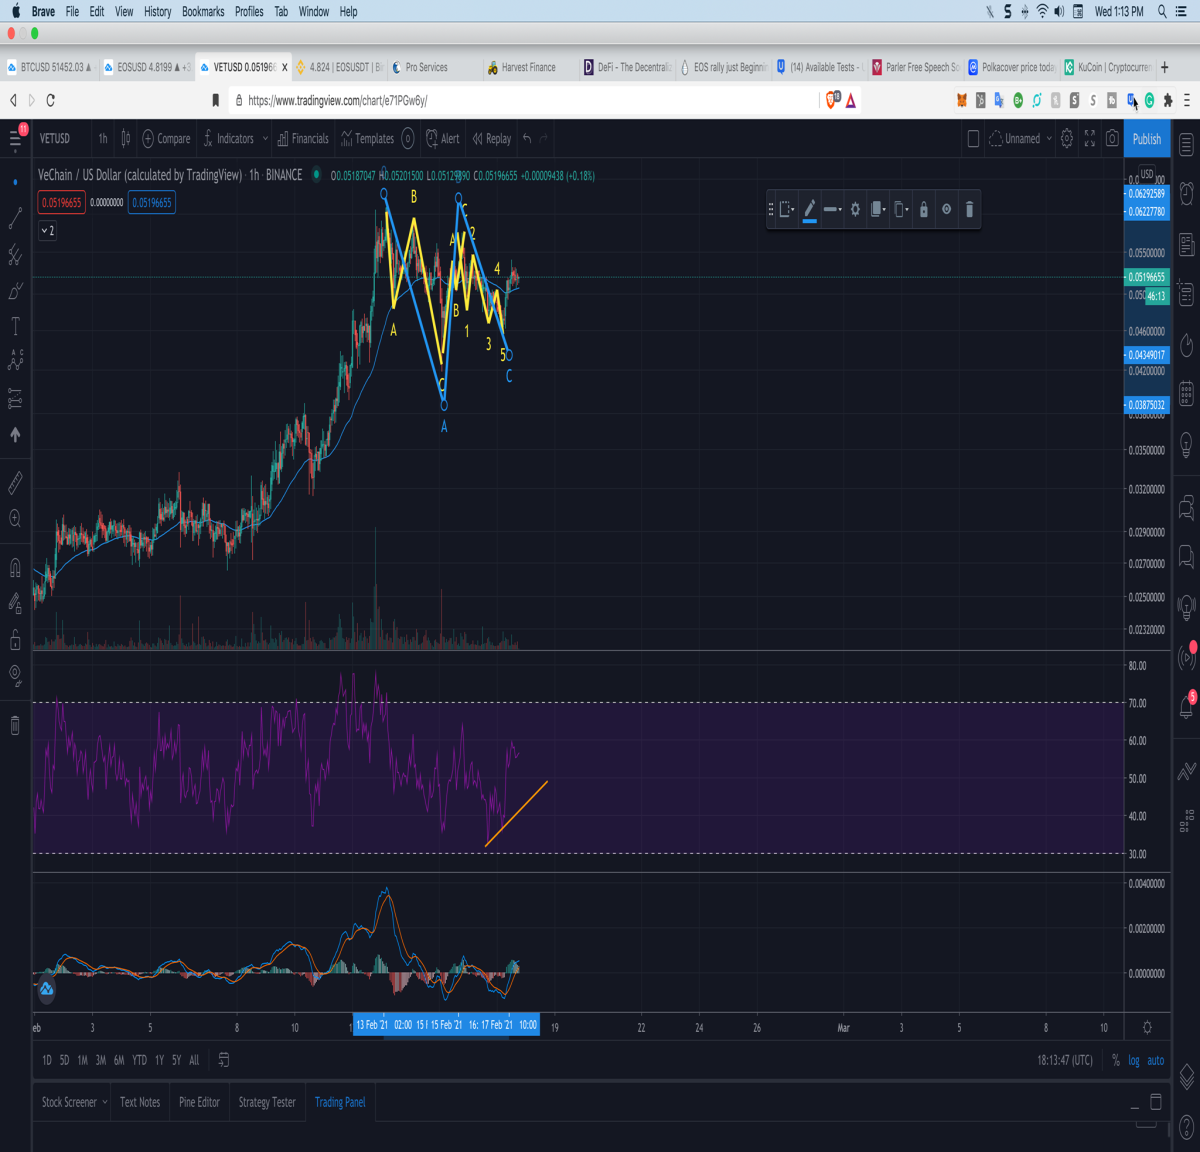Open line thickness dropdown in floating toolbar
This screenshot has height=1152, width=1200.
point(832,209)
